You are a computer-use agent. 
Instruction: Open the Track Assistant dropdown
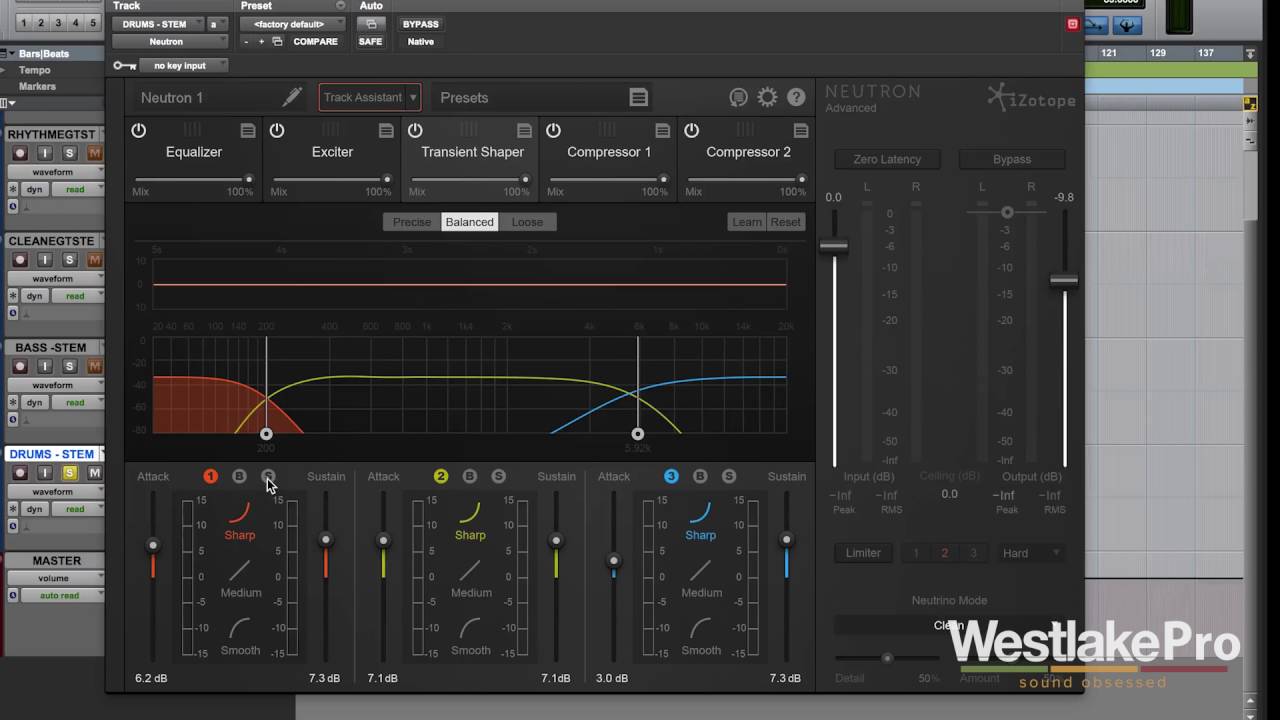[x=370, y=97]
